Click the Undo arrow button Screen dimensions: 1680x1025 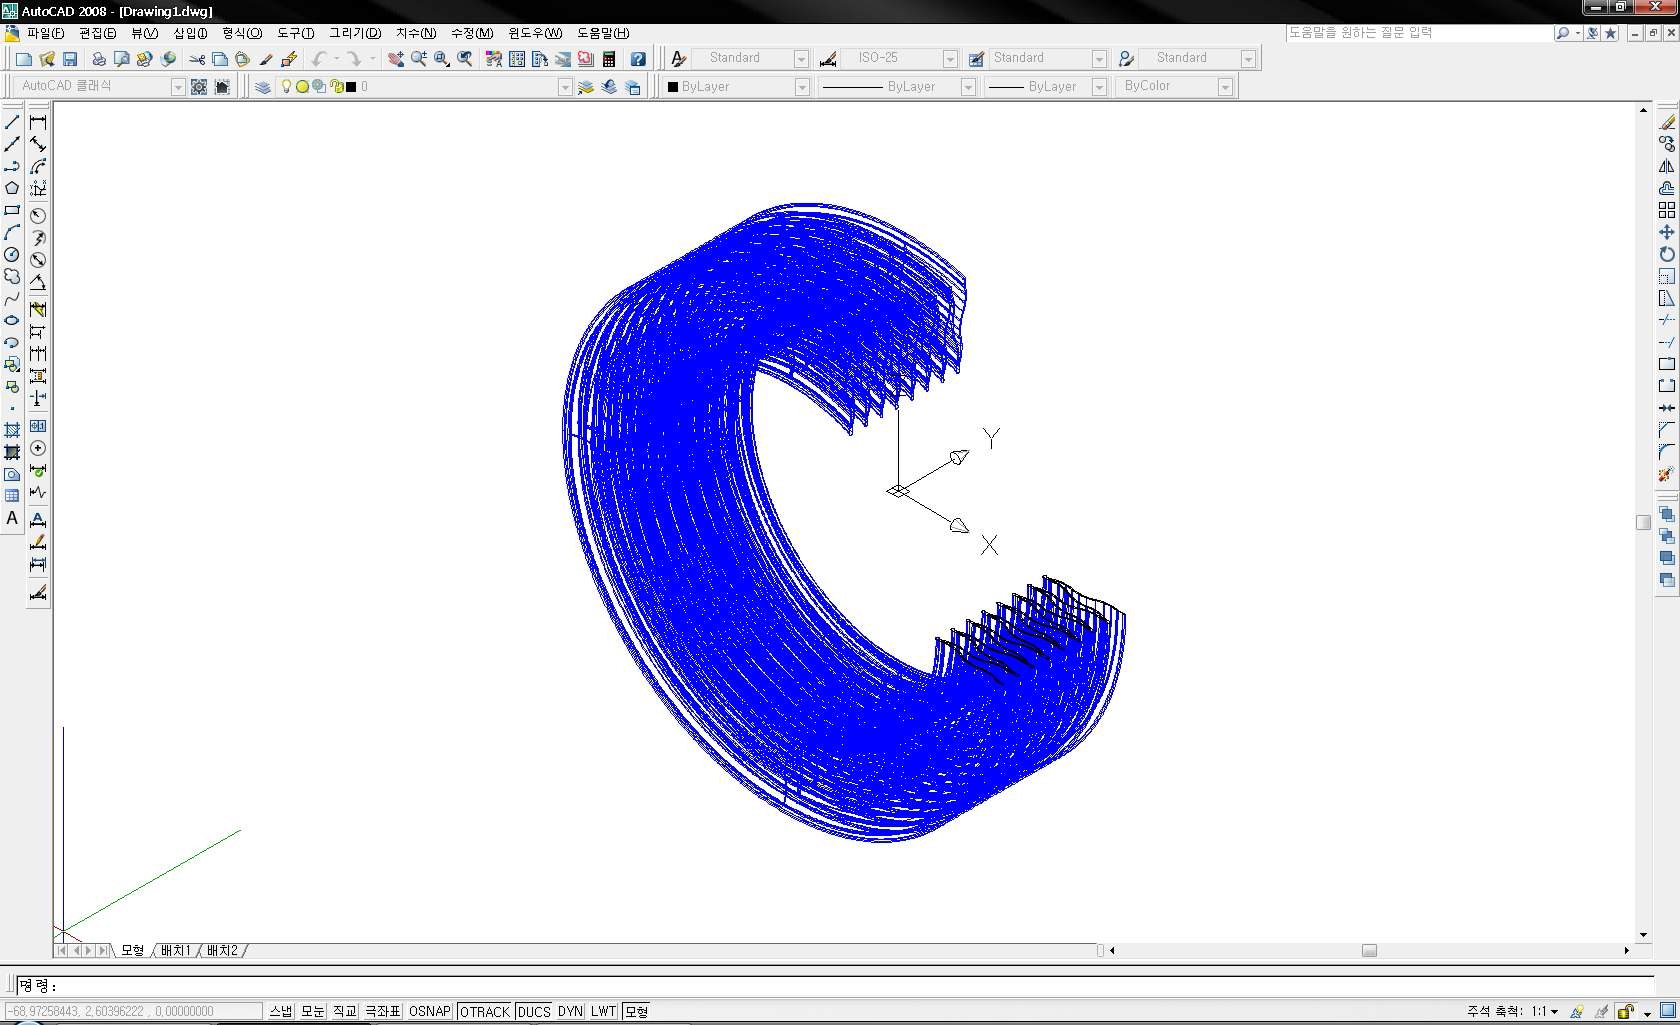point(319,59)
